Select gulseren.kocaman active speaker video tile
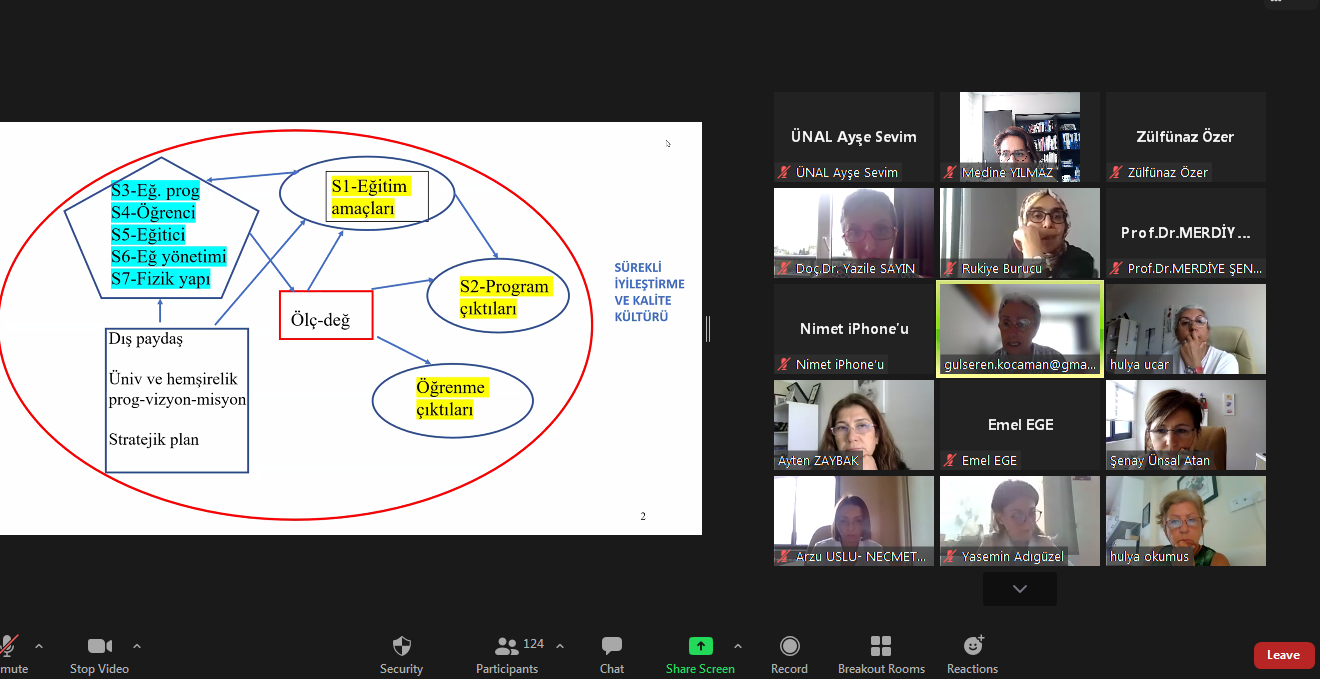Viewport: 1320px width, 679px height. click(1020, 330)
